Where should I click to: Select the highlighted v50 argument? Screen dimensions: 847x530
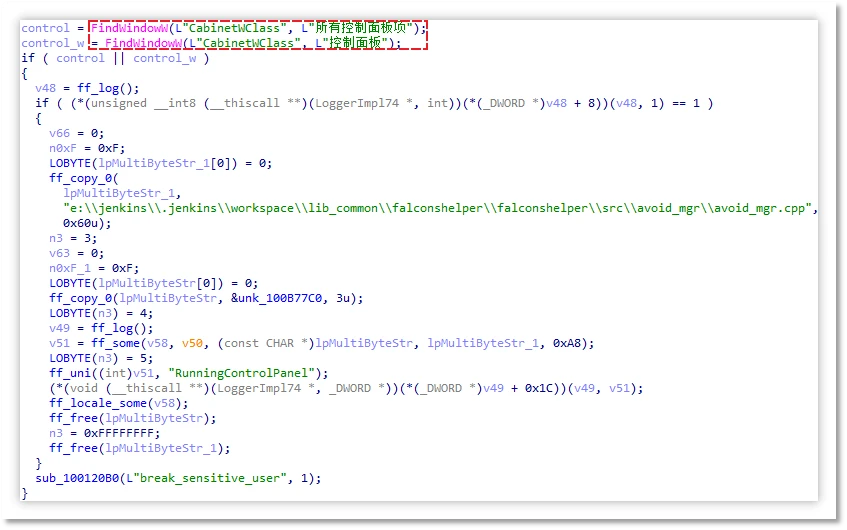[x=192, y=344]
